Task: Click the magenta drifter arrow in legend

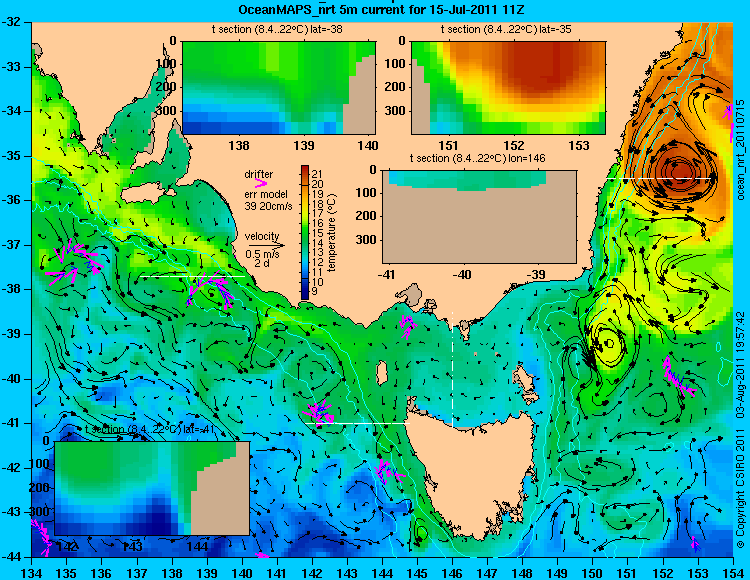Action: pos(261,183)
